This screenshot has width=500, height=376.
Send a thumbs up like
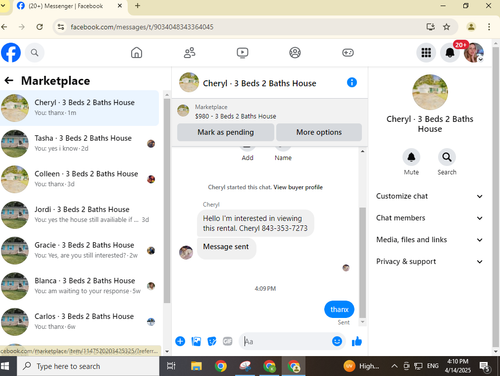357,341
